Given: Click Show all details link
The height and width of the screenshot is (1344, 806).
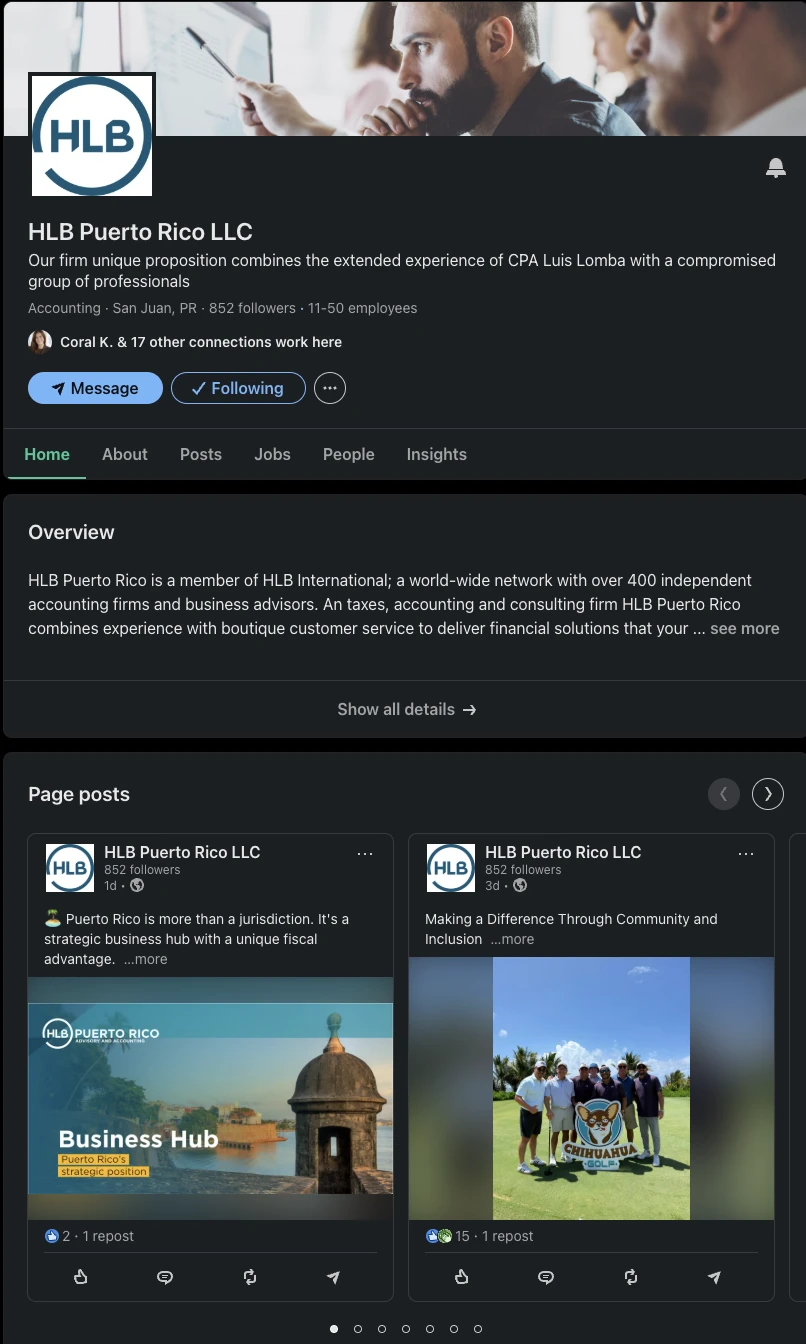Looking at the screenshot, I should pyautogui.click(x=406, y=709).
